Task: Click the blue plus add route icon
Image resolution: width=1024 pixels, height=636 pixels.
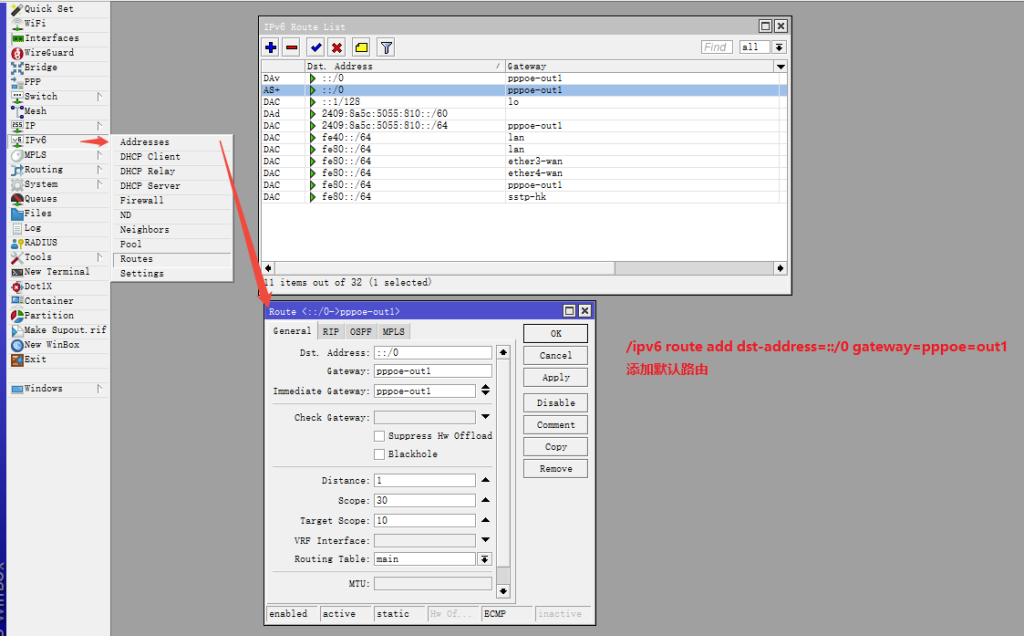Action: 271,47
